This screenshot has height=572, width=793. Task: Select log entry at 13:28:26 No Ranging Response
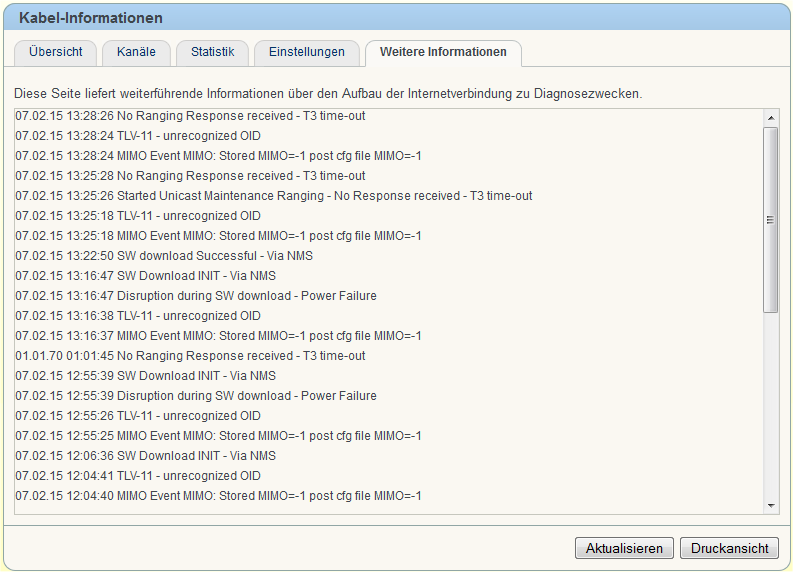pos(190,116)
